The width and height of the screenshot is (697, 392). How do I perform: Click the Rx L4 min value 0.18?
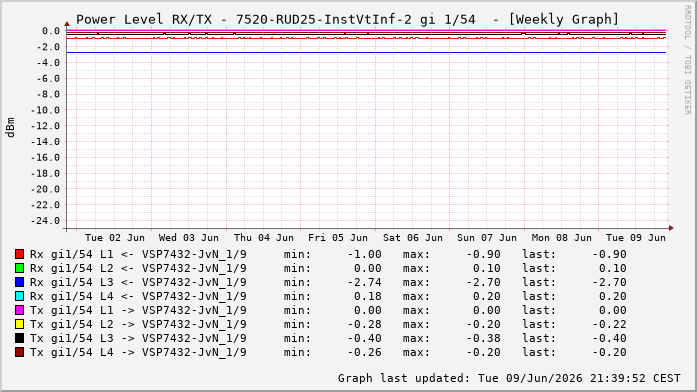click(x=368, y=296)
